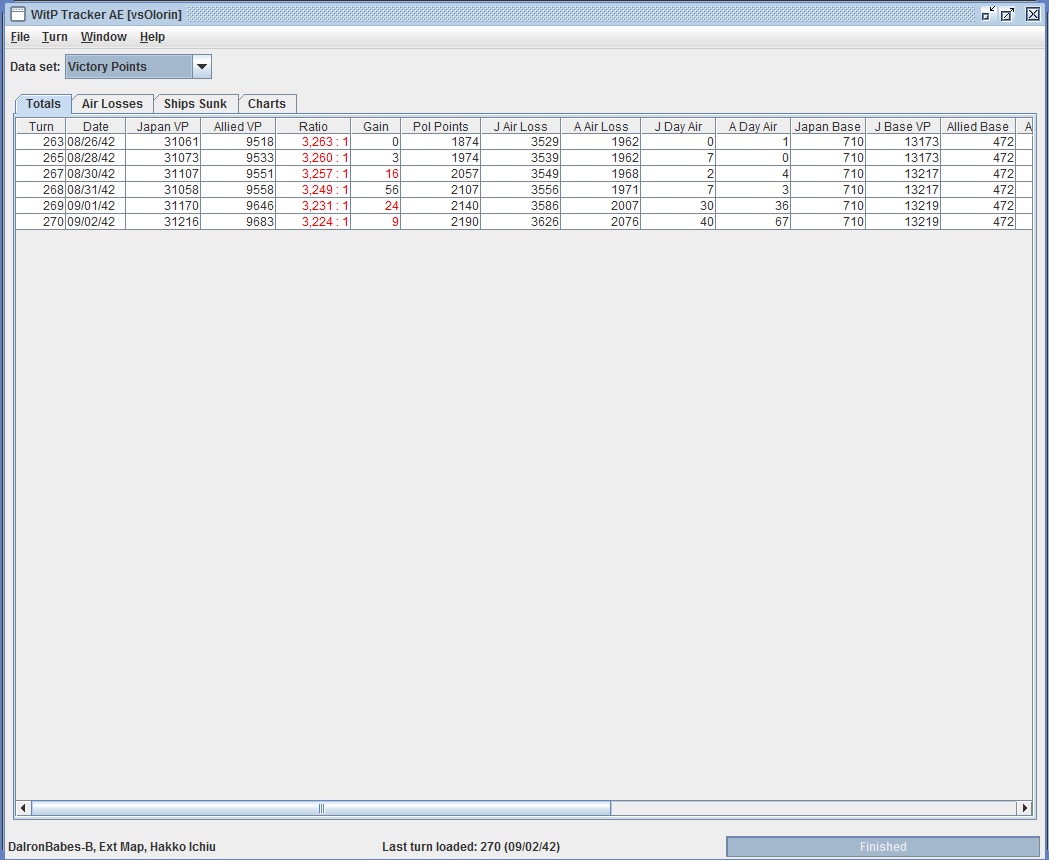The width and height of the screenshot is (1049, 860).
Task: Select Japan VP cell 31107
Action: [163, 174]
